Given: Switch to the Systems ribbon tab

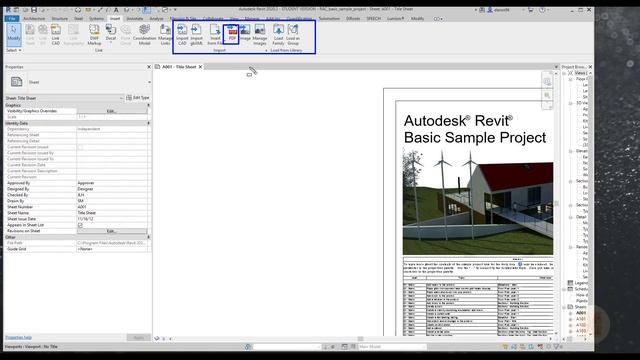Looking at the screenshot, I should coord(96,18).
